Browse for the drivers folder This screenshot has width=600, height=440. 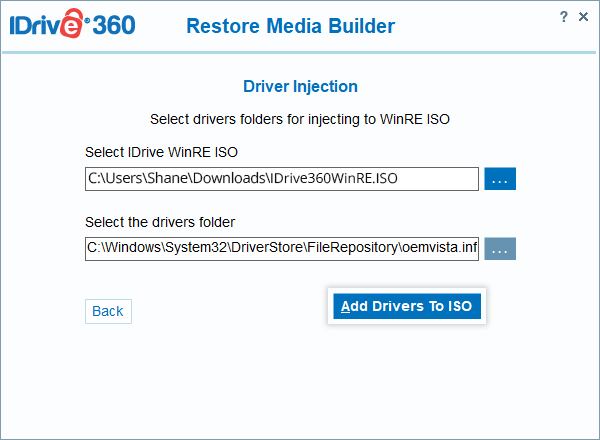coord(500,249)
